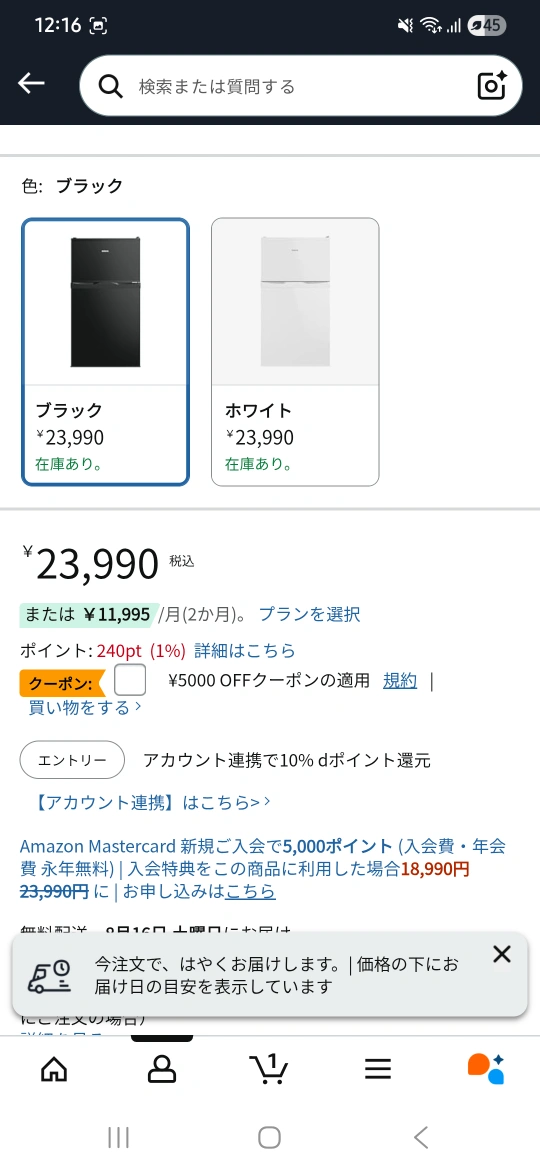Open 詳細はこちら points details link
This screenshot has height=1170, width=540.
point(245,651)
